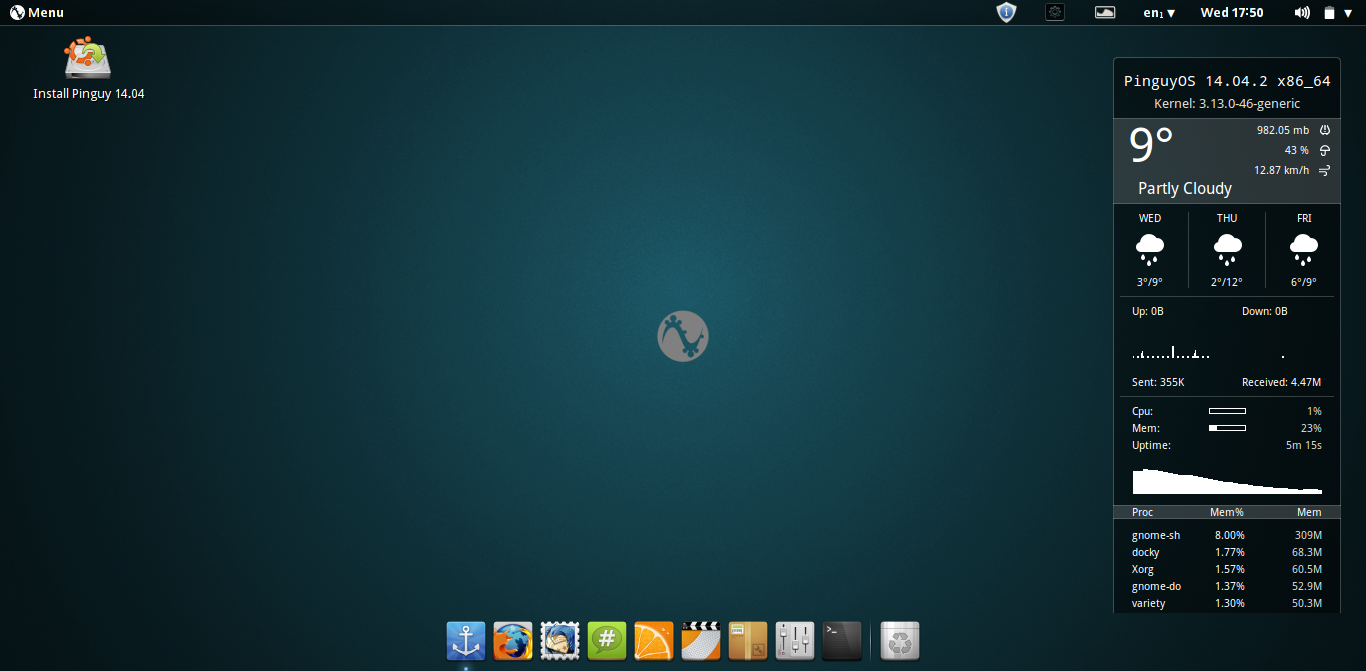The height and width of the screenshot is (671, 1366).
Task: Open Clementine orange music player
Action: click(x=654, y=641)
